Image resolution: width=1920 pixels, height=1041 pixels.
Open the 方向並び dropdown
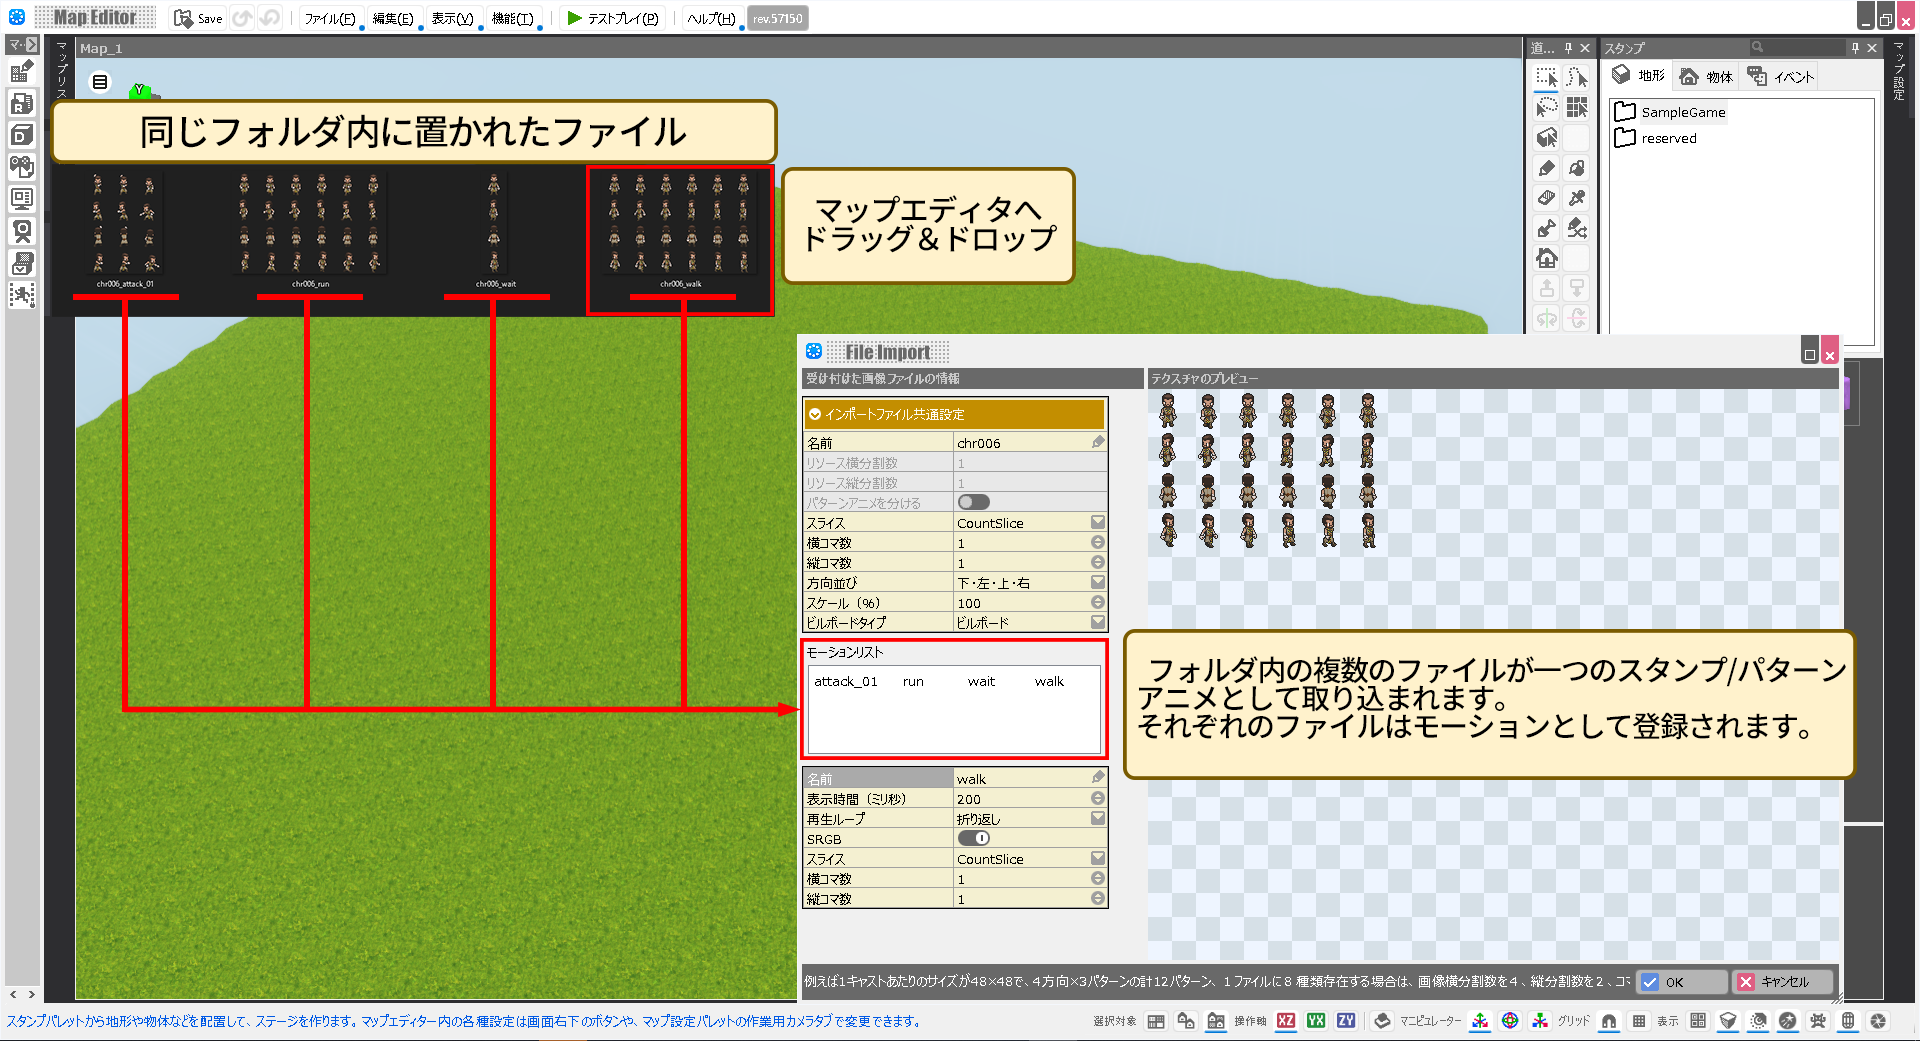[1097, 582]
